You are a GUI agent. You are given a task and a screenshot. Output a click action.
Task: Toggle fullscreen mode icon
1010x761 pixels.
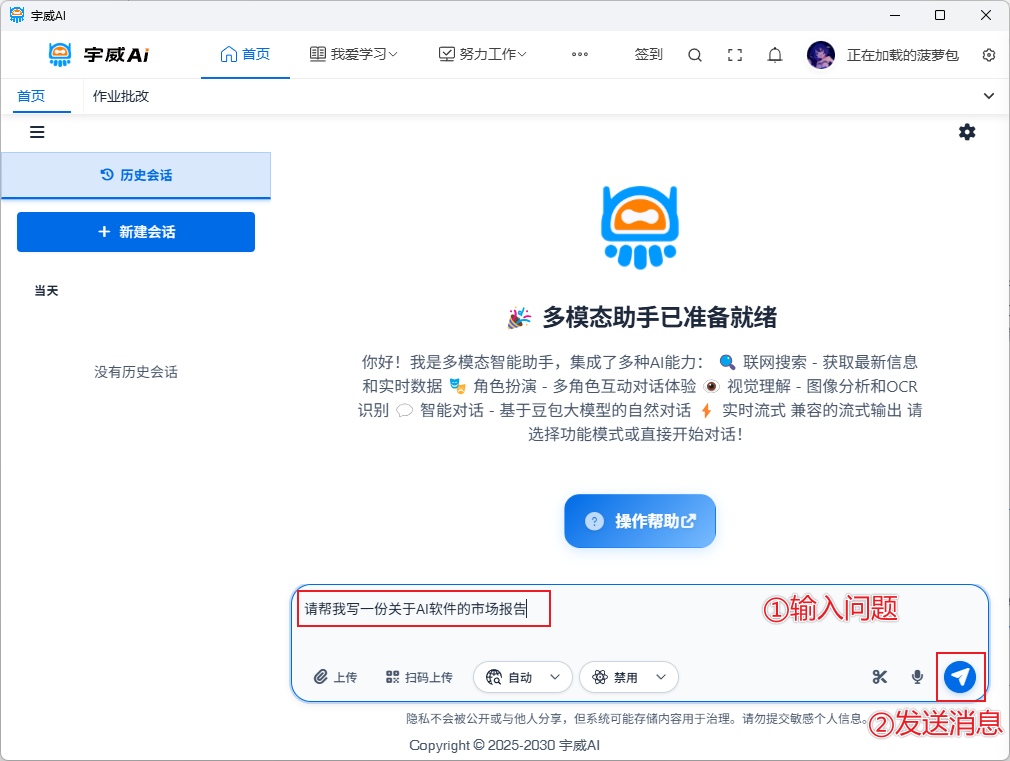(735, 55)
